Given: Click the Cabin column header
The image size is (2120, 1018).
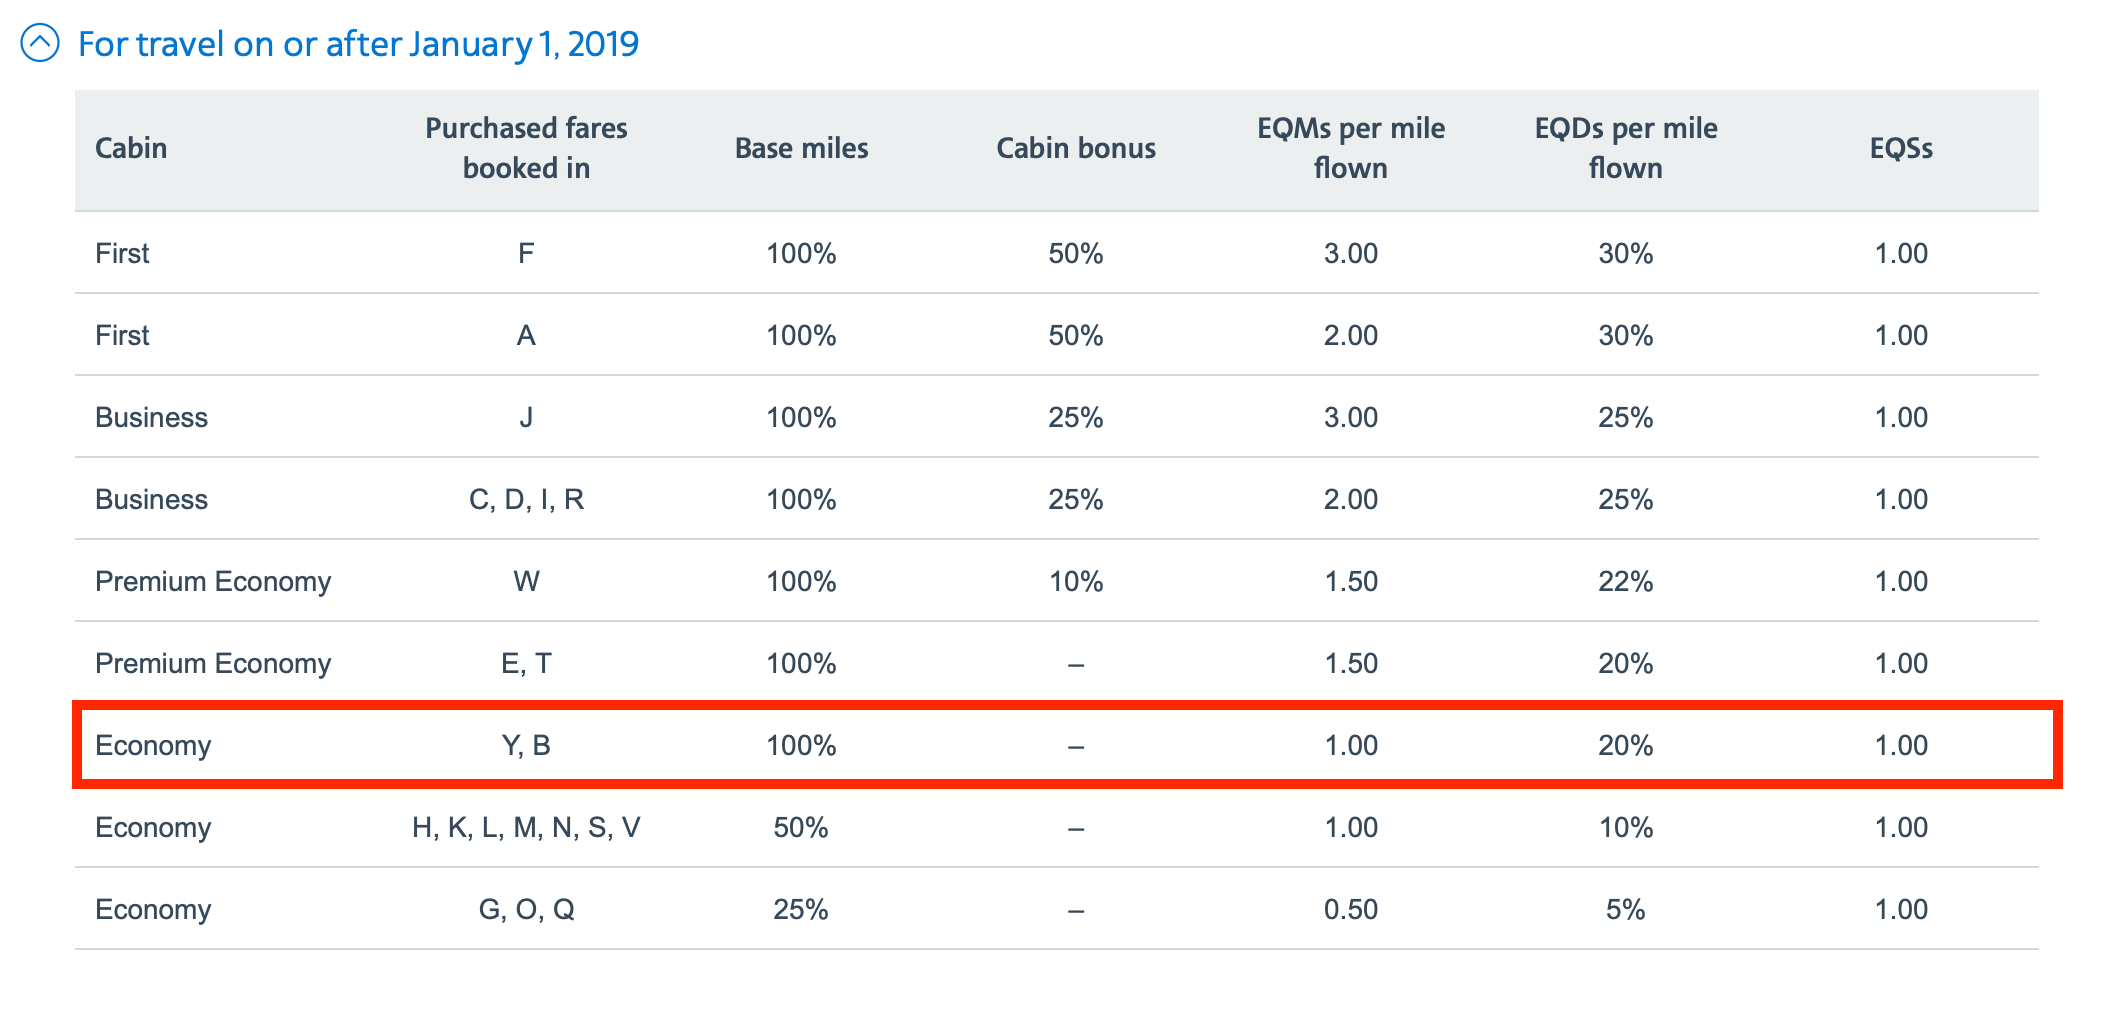Looking at the screenshot, I should tap(131, 148).
